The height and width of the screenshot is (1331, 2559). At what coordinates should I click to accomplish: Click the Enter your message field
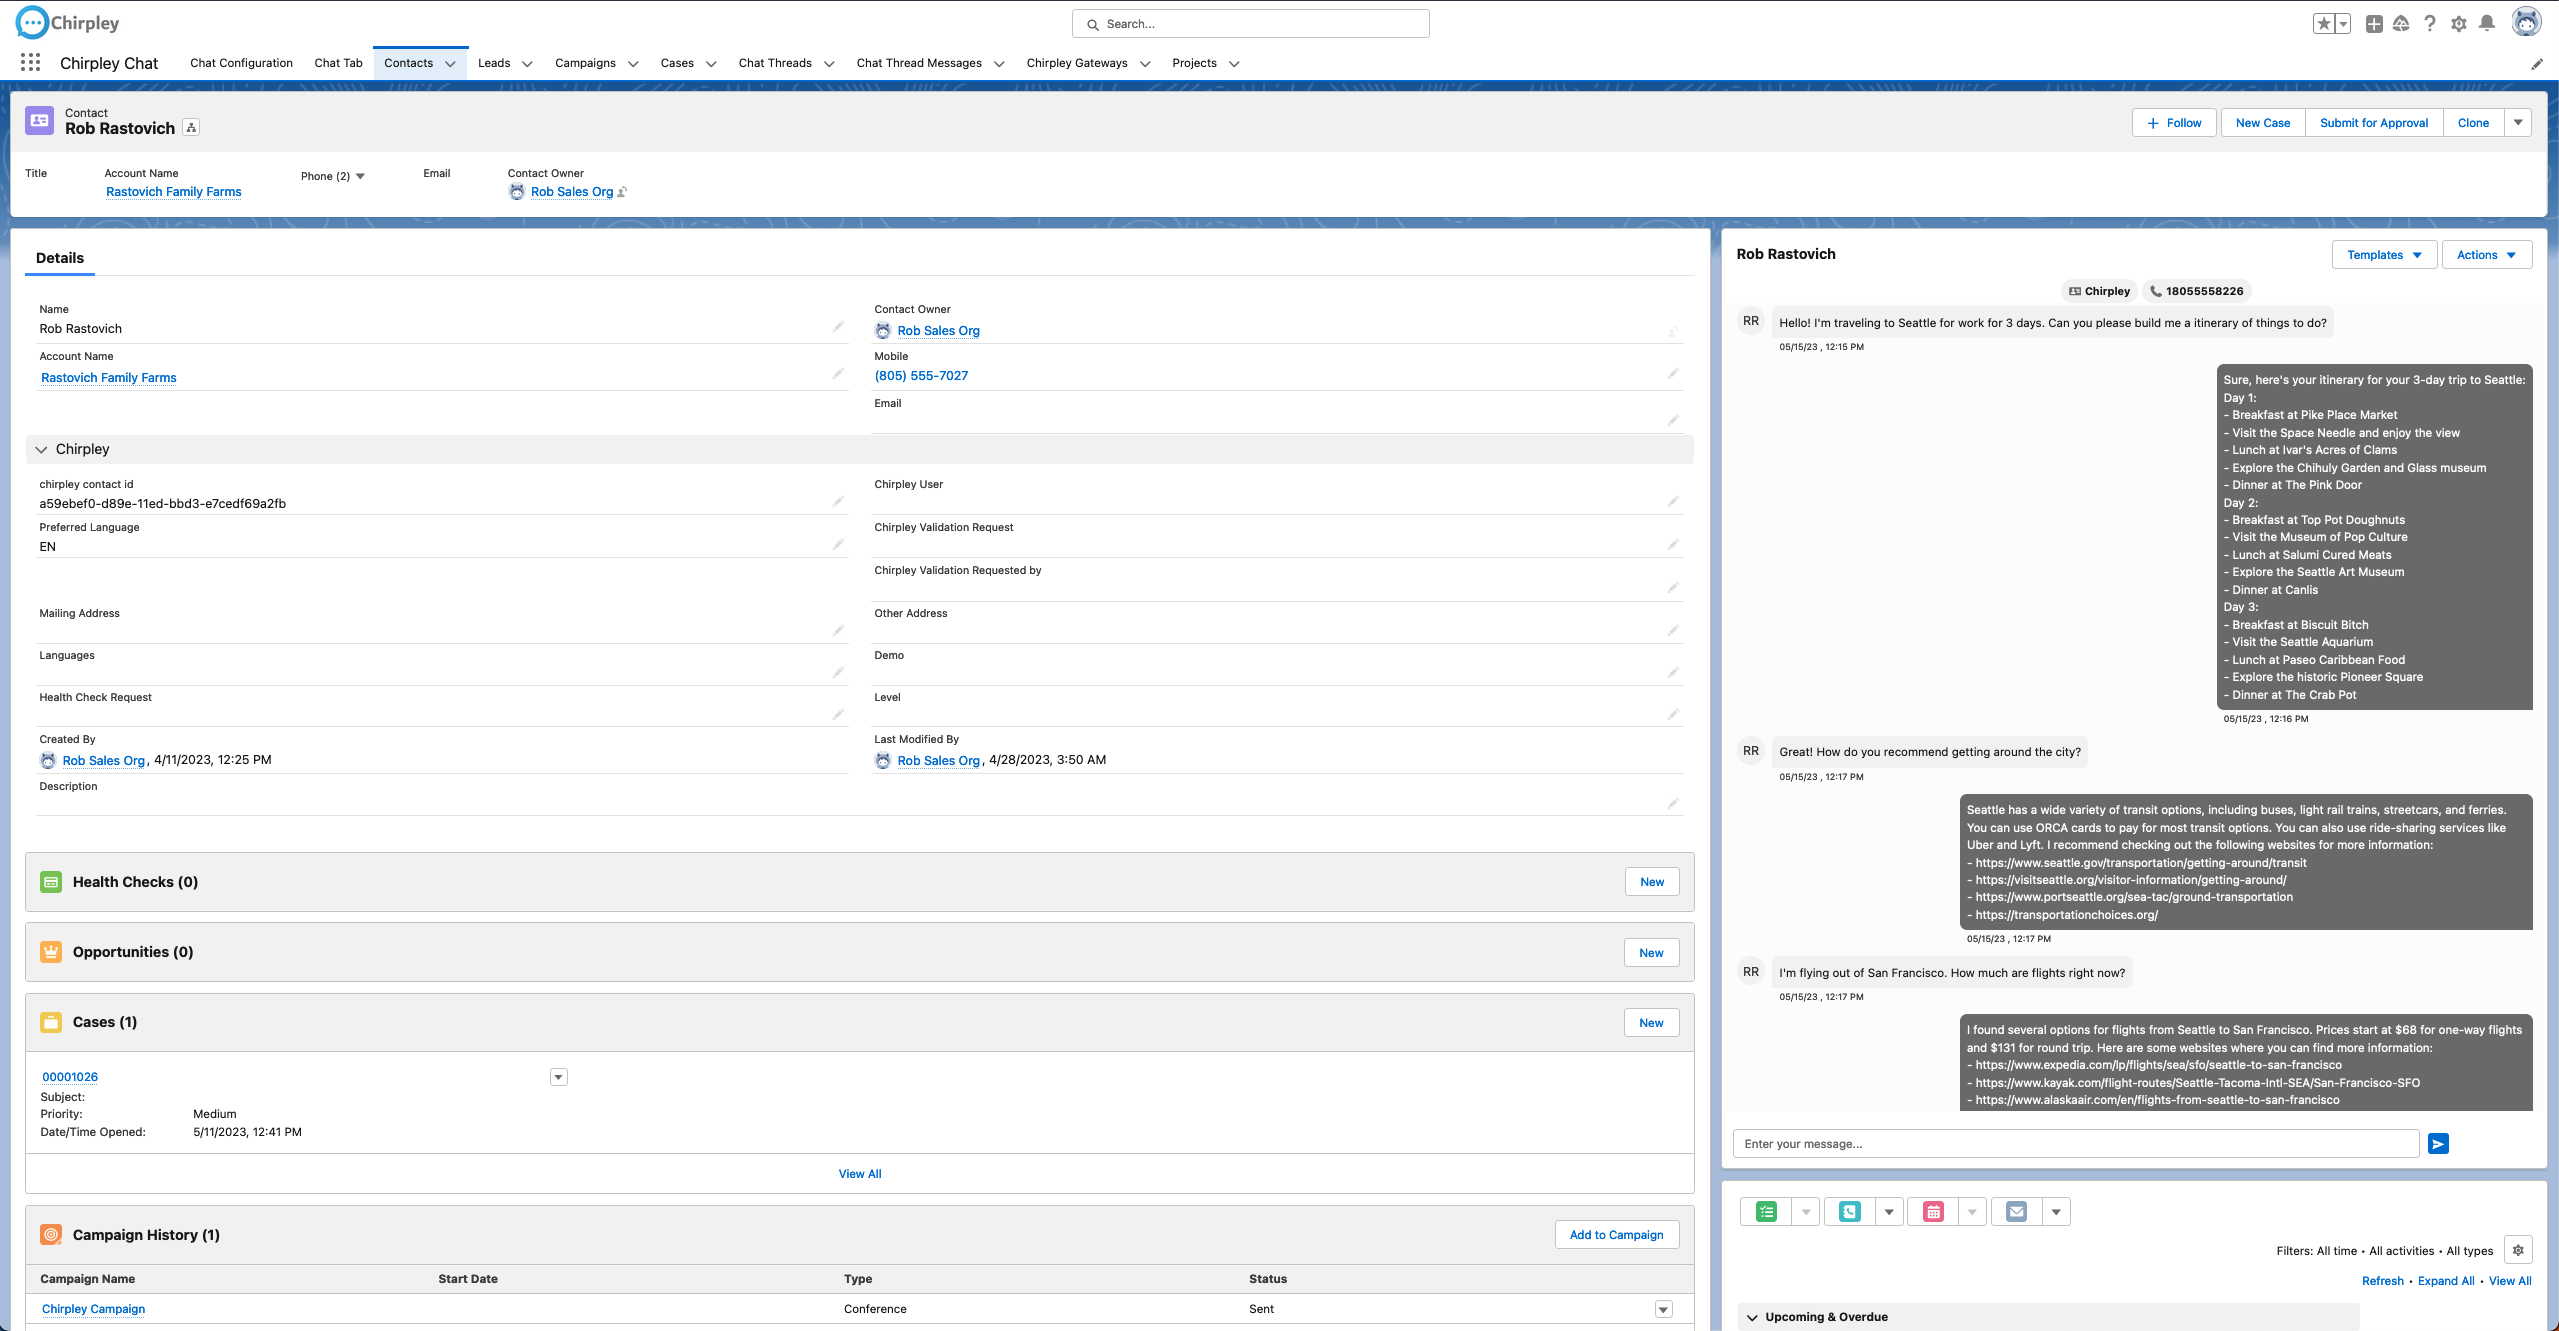coord(2075,1144)
